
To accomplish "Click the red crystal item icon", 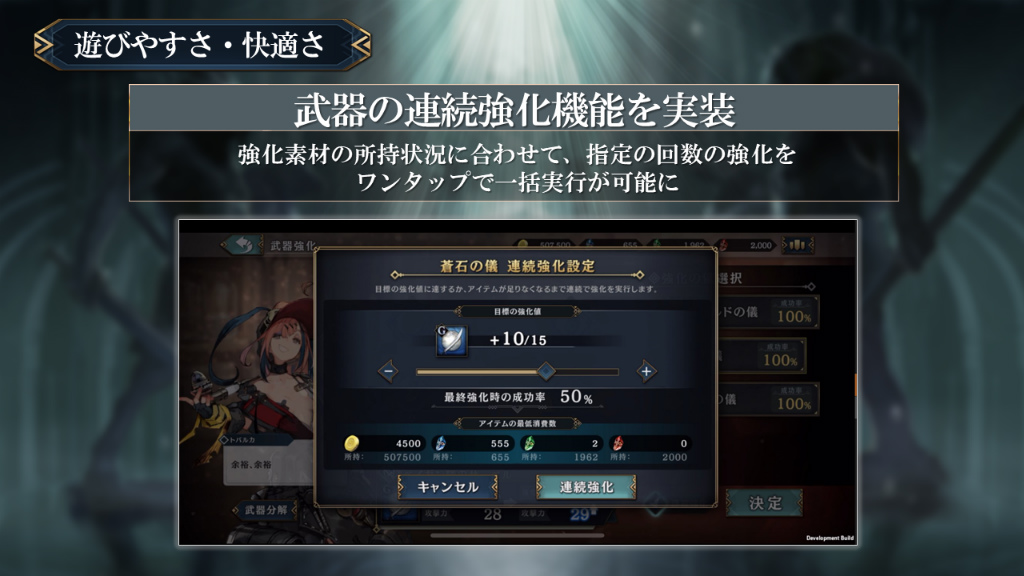I will [x=617, y=443].
